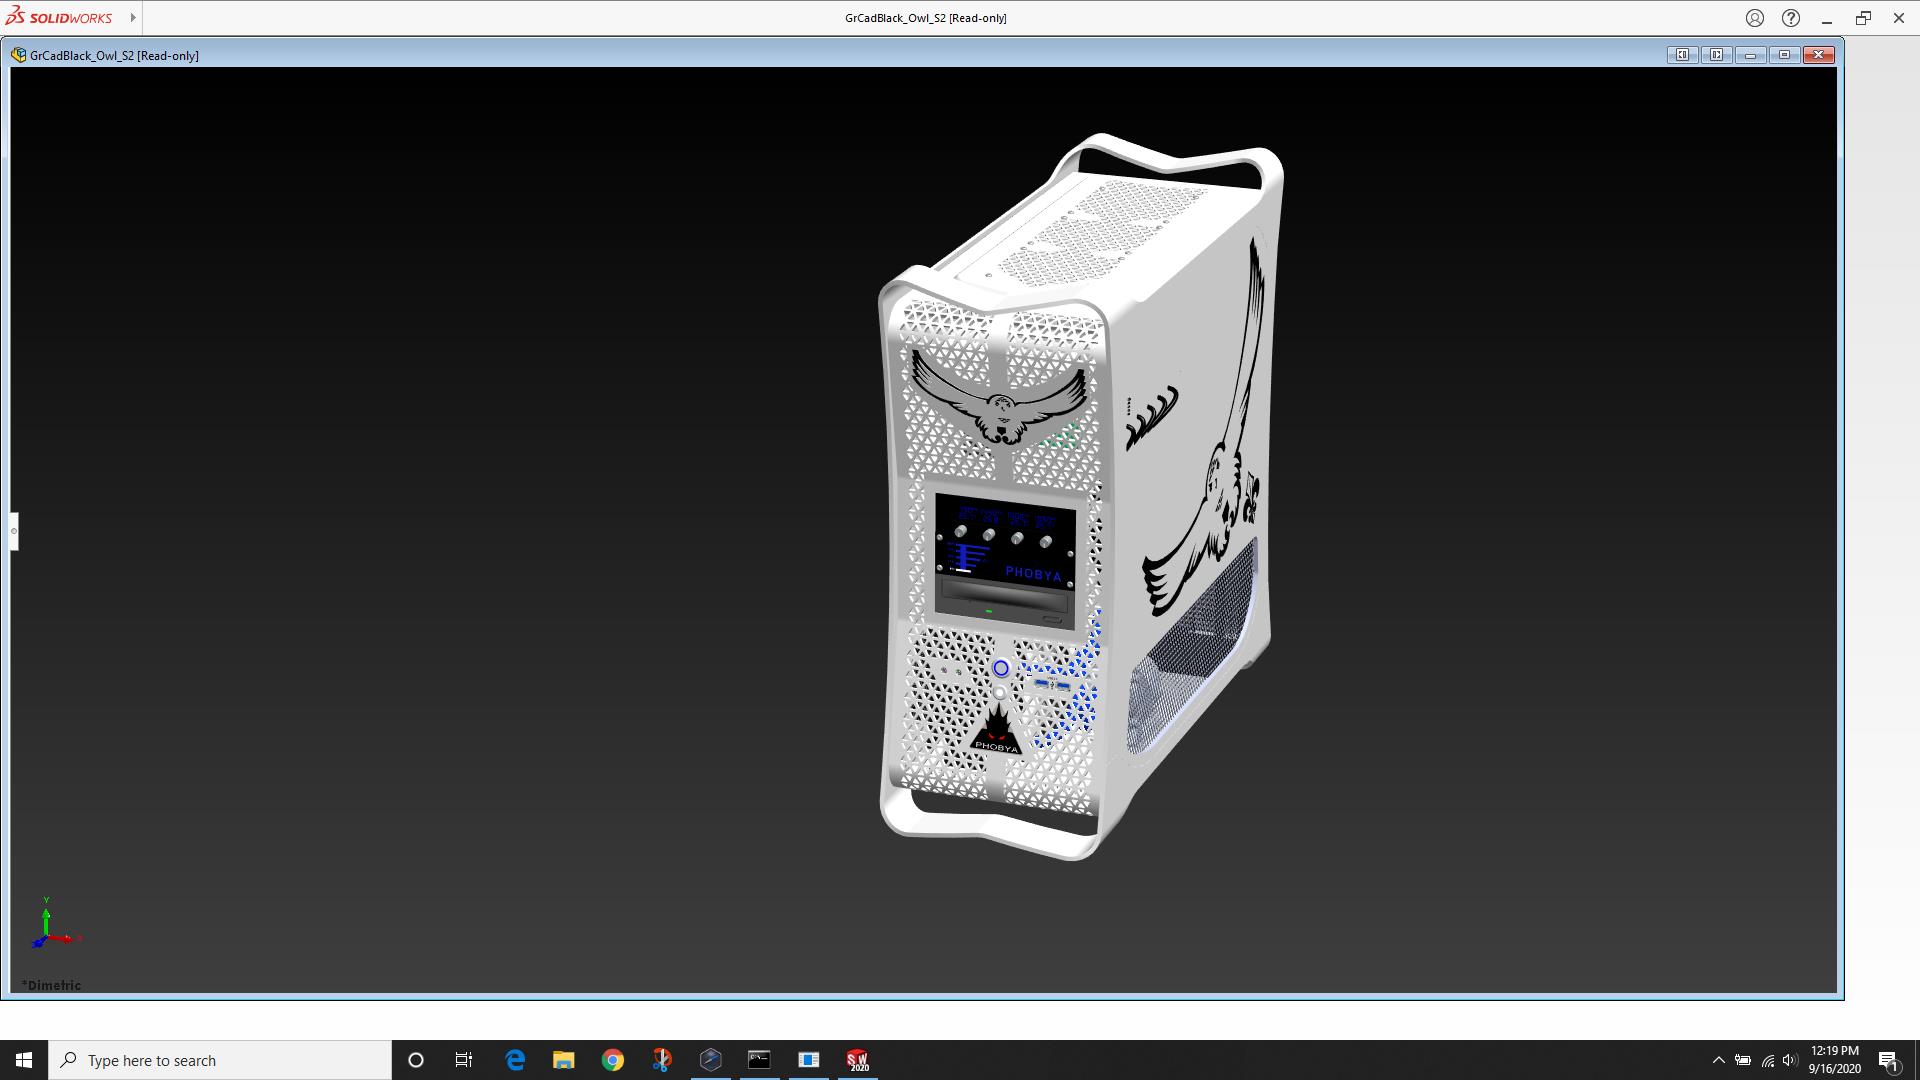Click the assembly icon in document title

click(x=19, y=55)
